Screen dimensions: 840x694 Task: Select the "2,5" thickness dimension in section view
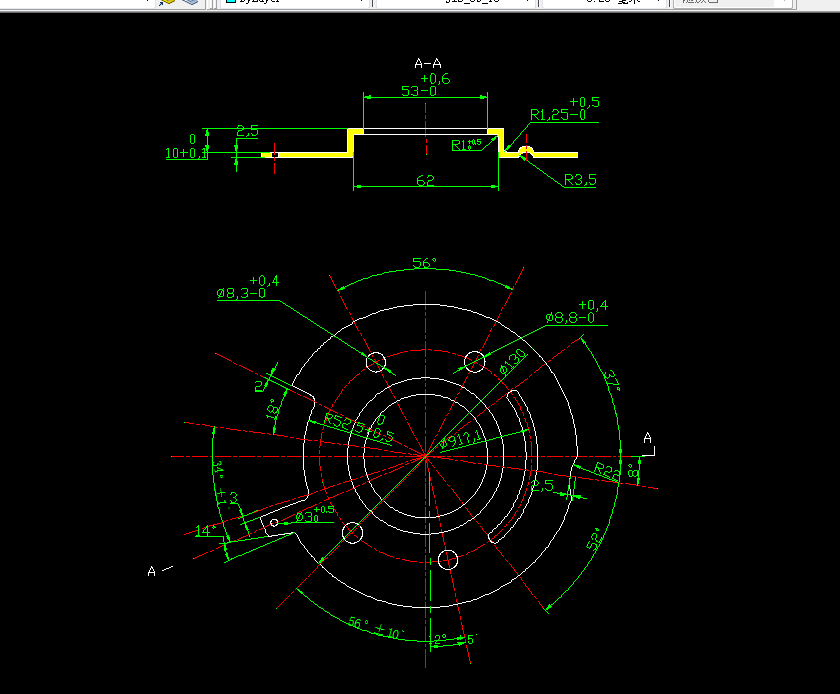248,131
